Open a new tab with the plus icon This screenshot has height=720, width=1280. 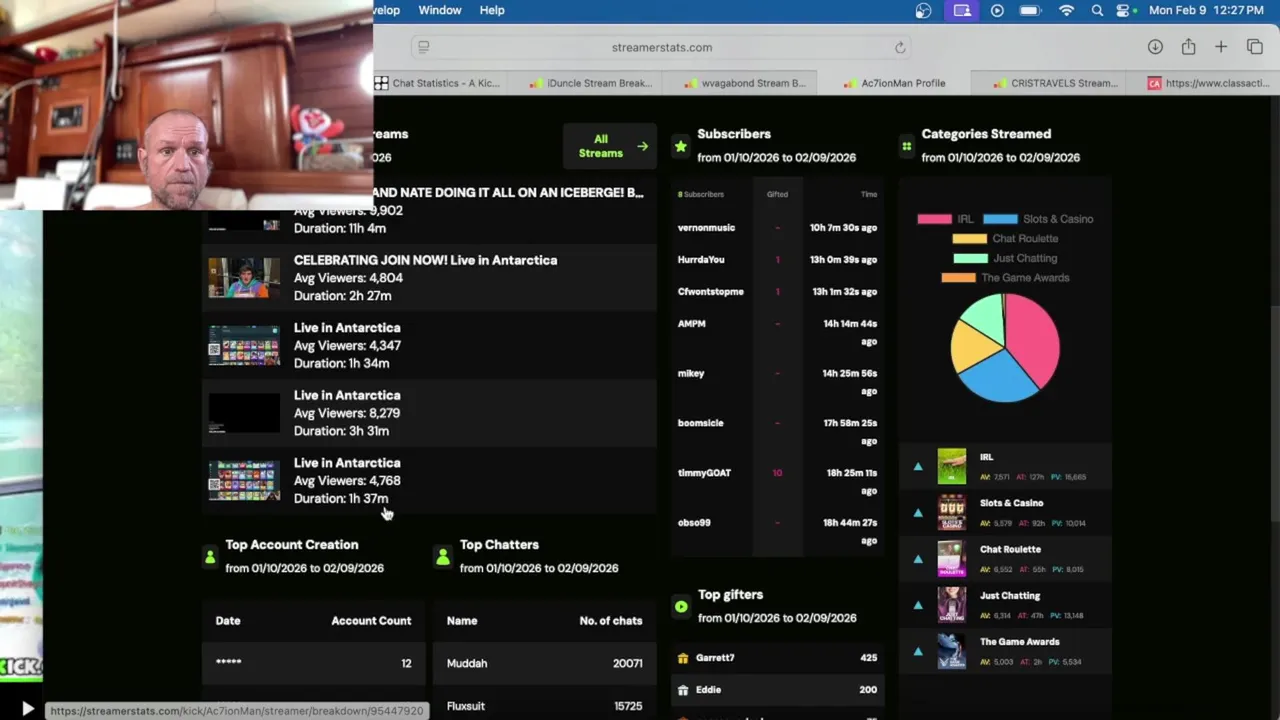click(x=1221, y=47)
